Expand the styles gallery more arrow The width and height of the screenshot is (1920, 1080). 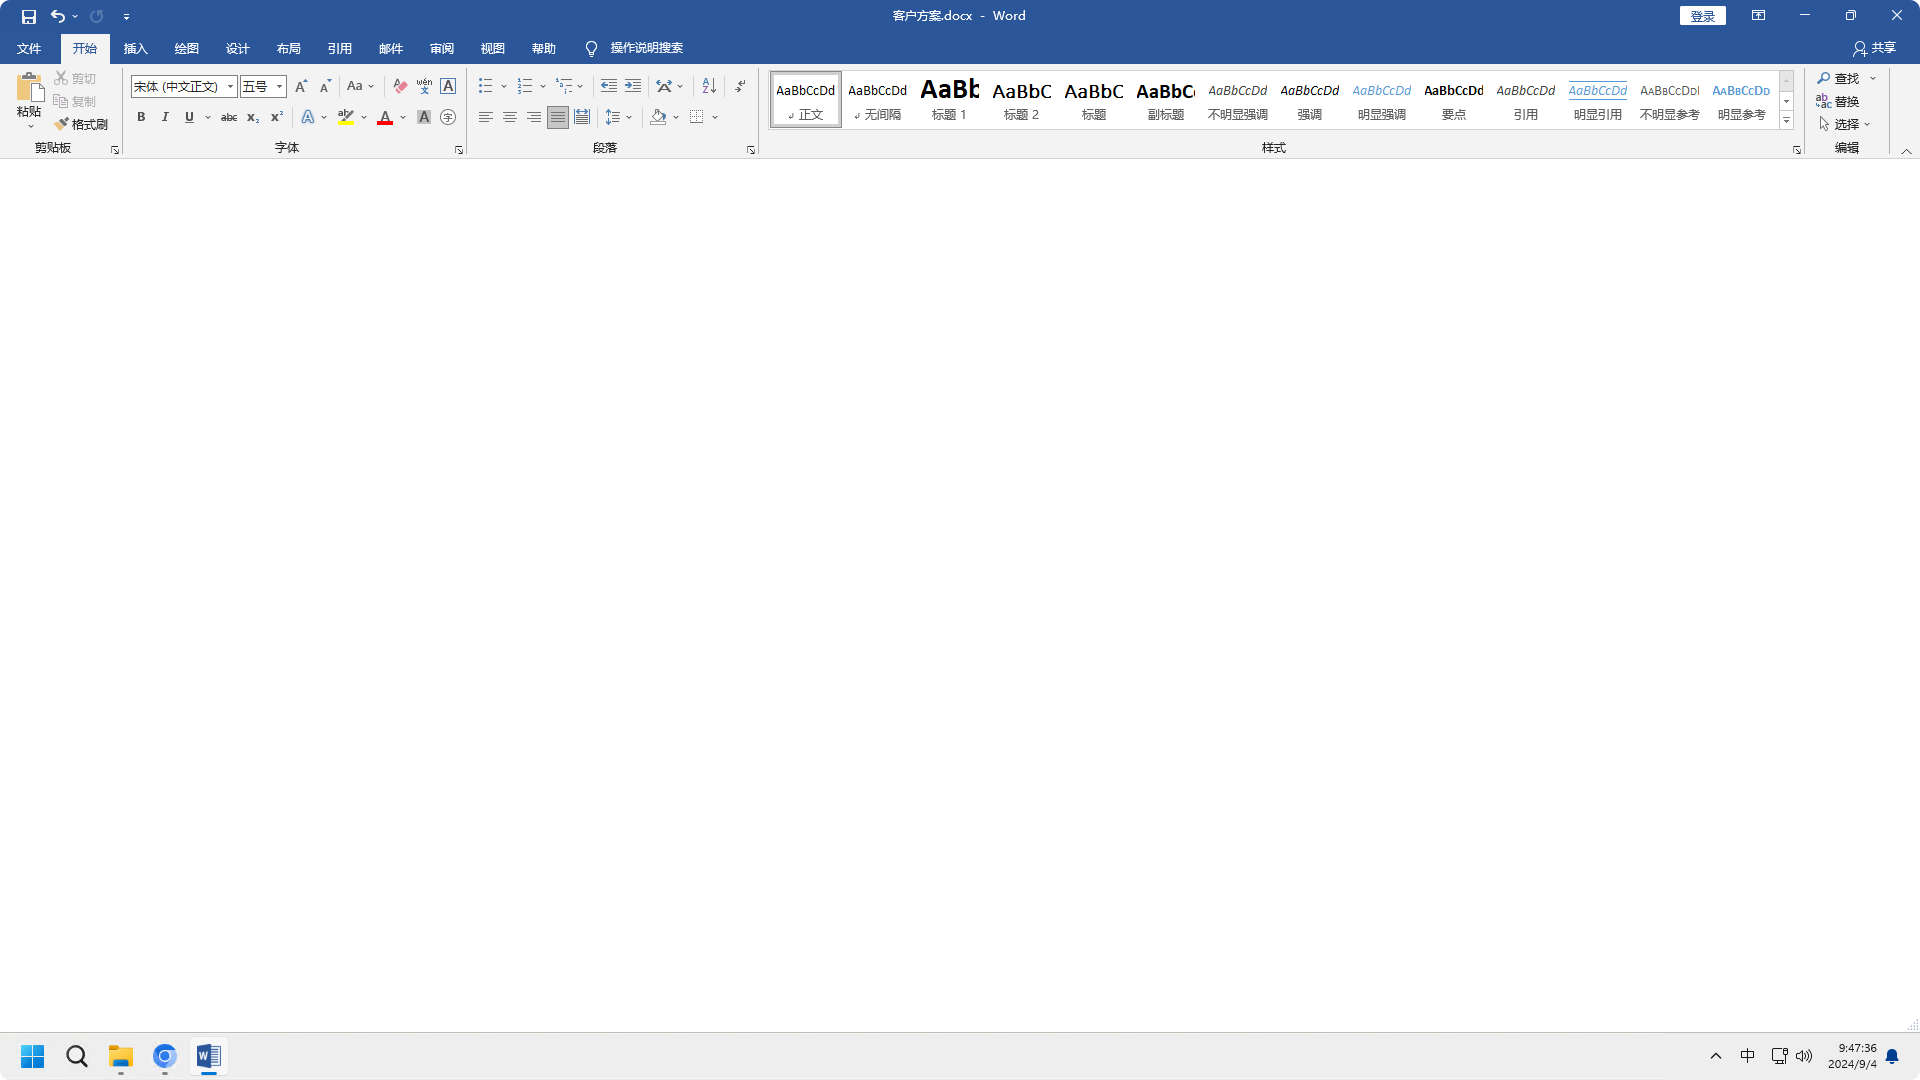[1786, 121]
